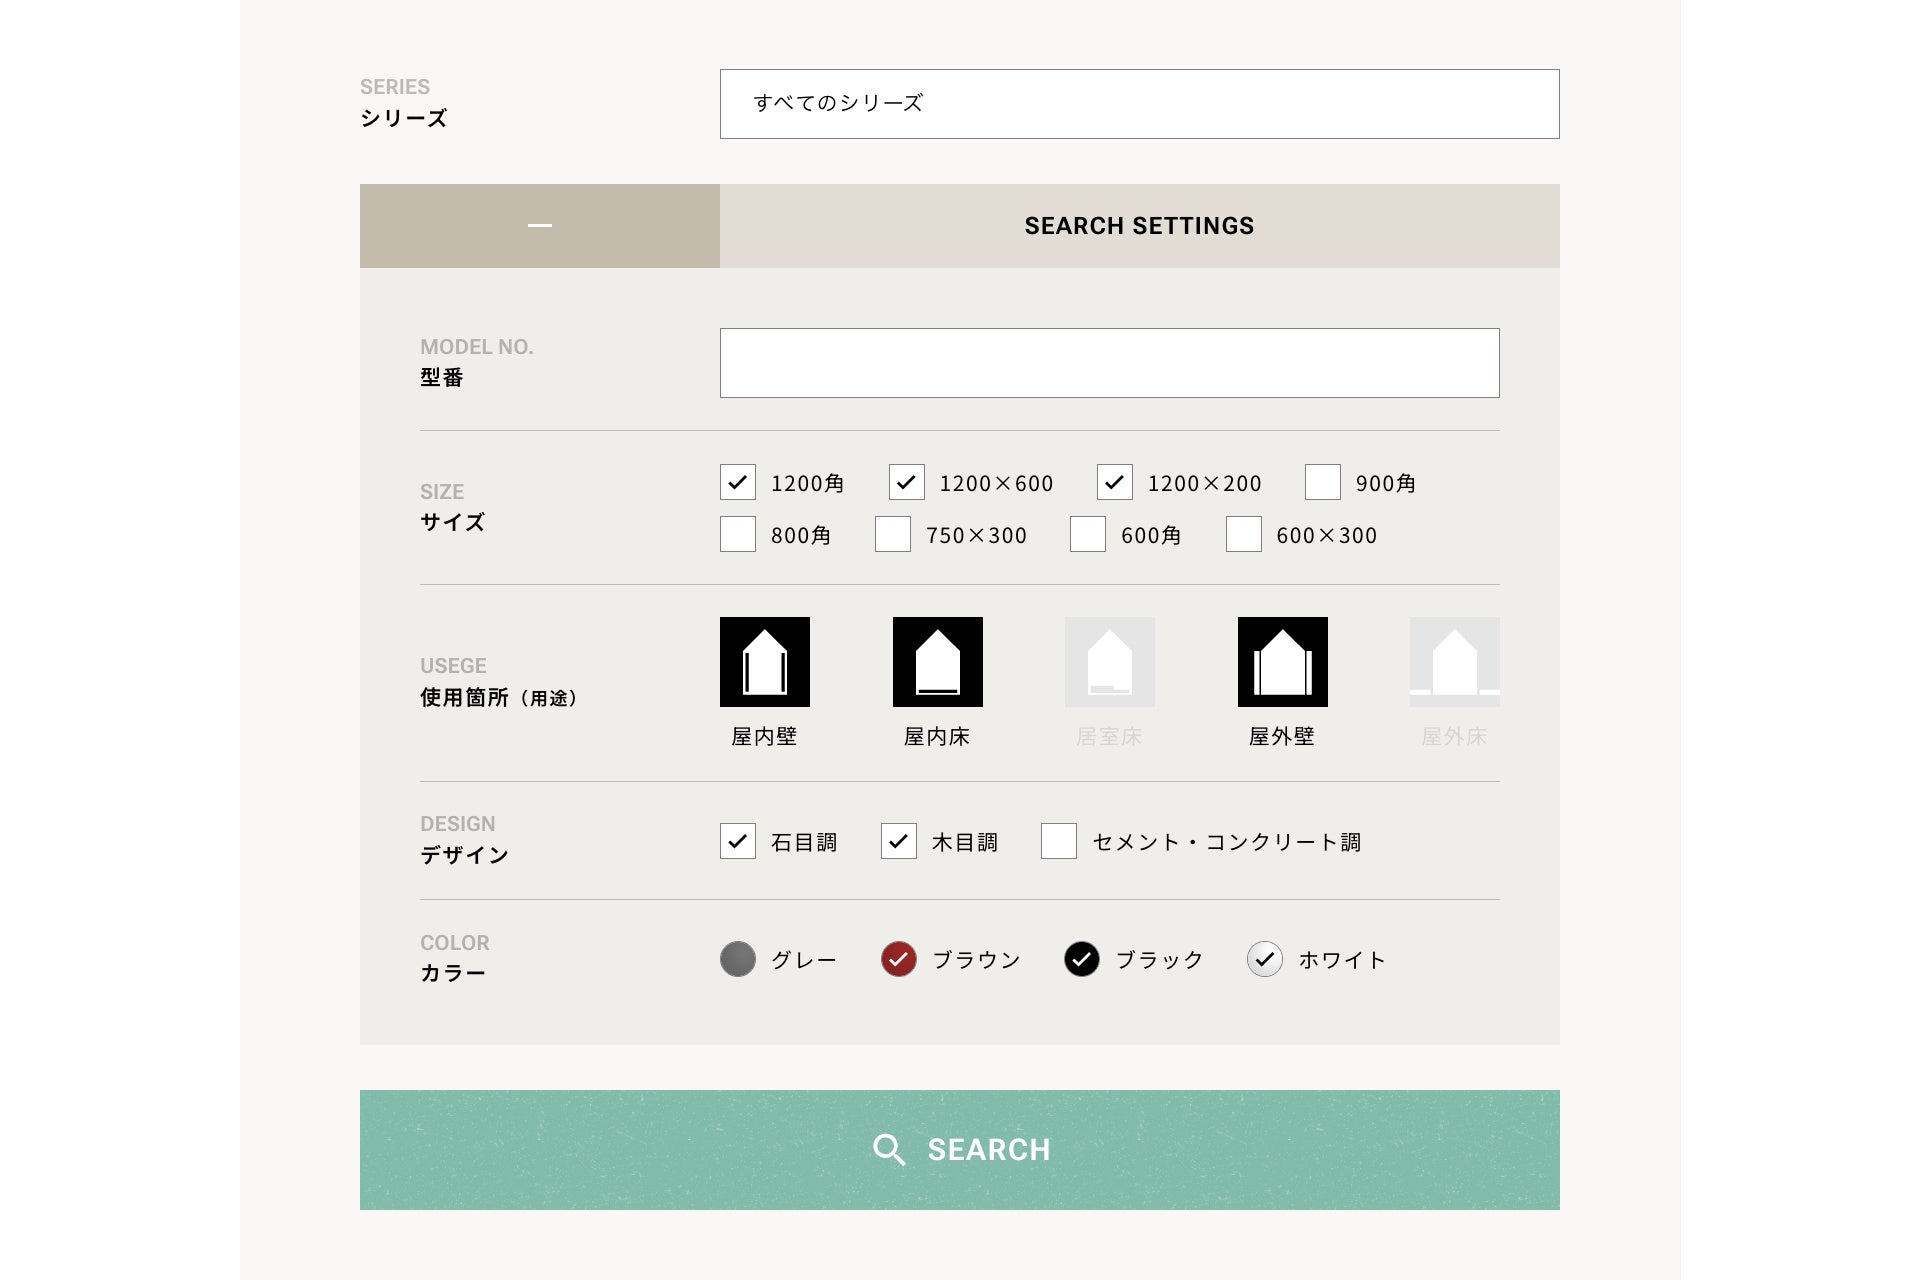Toggle the ホワイト white color swatch
This screenshot has height=1280, width=1920.
(1264, 959)
